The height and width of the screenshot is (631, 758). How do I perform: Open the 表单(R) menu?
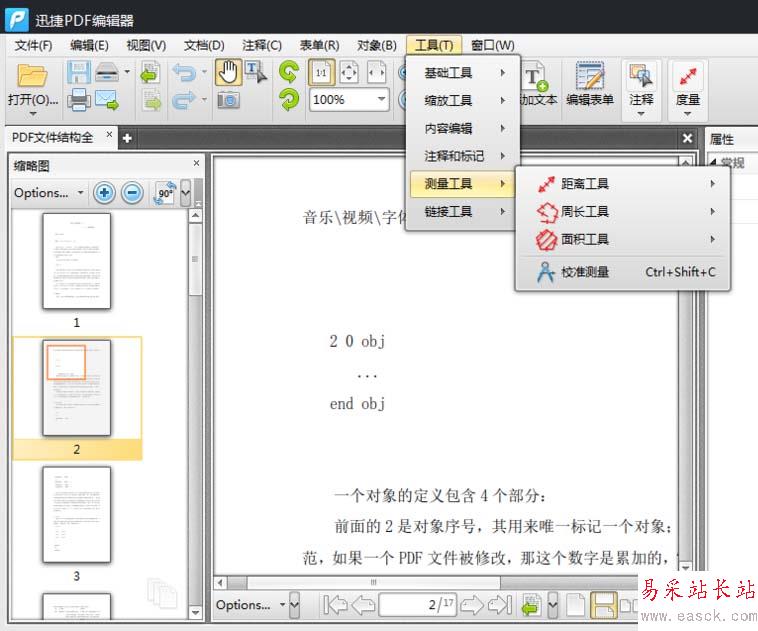(x=319, y=46)
